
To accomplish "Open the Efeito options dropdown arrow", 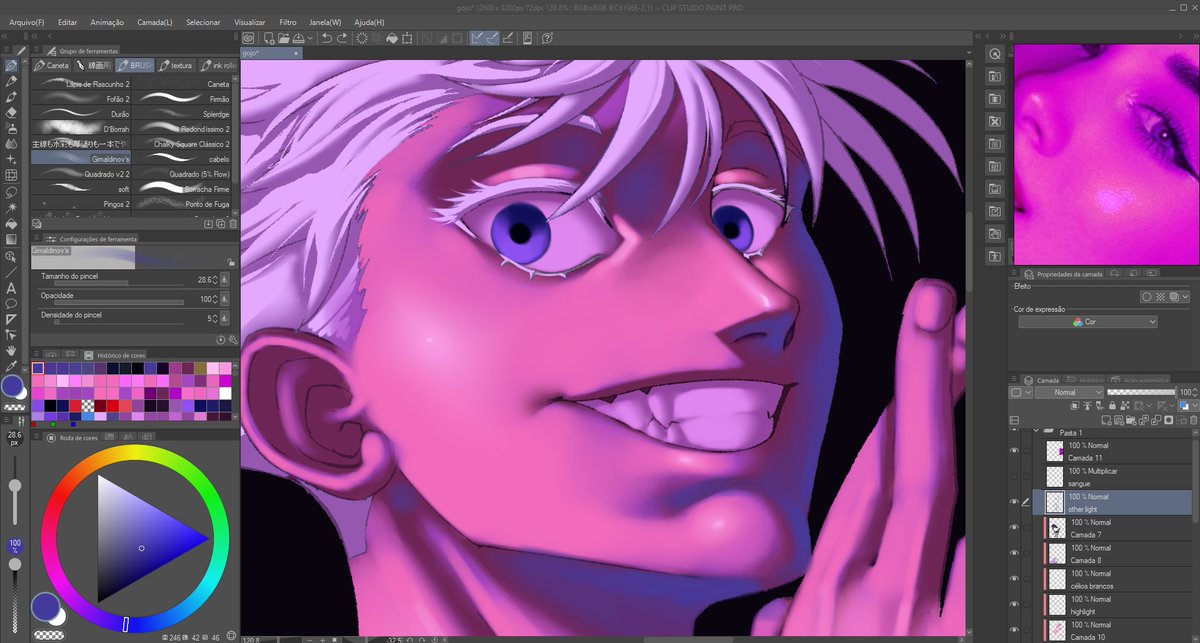I will (x=1187, y=296).
